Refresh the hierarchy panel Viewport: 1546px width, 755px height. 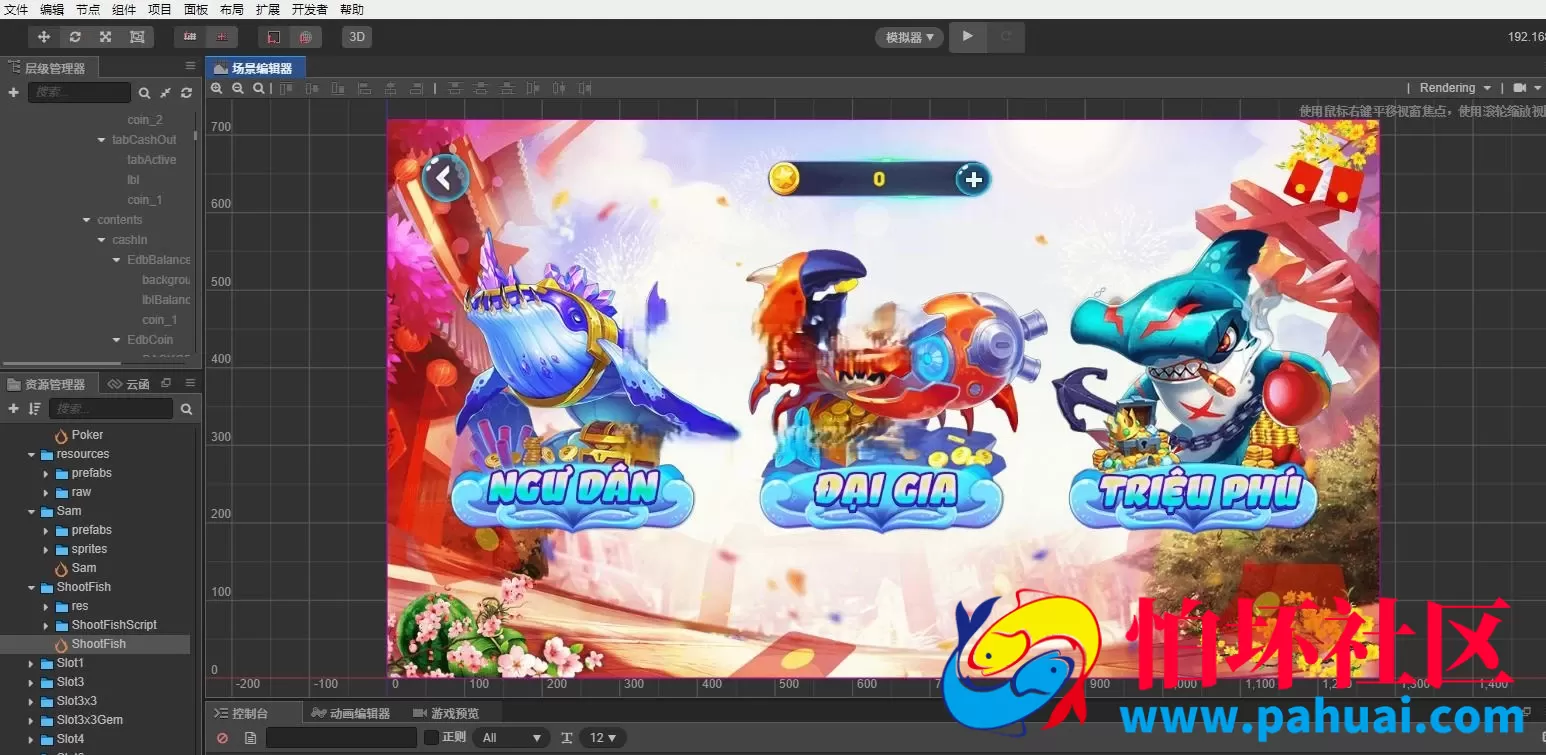tap(186, 92)
